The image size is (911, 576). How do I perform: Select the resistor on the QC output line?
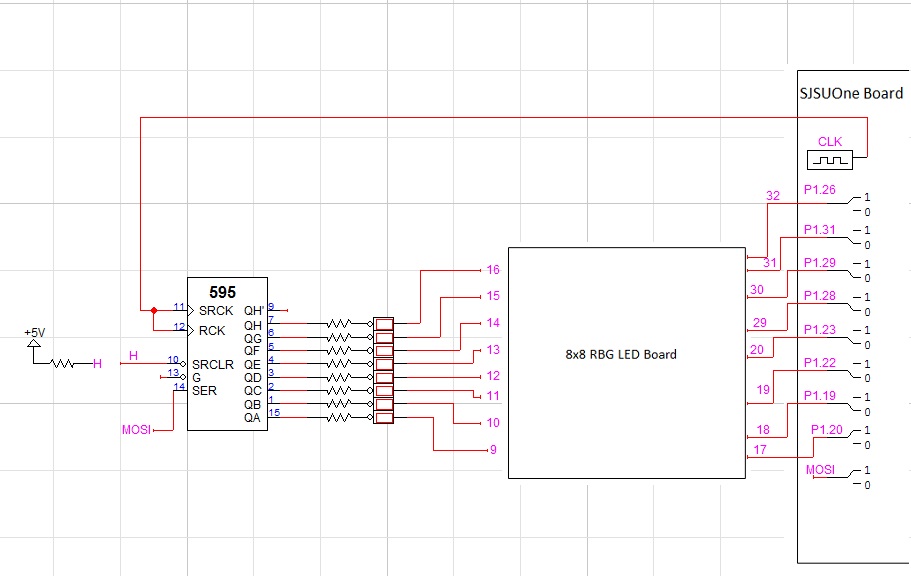pyautogui.click(x=339, y=391)
